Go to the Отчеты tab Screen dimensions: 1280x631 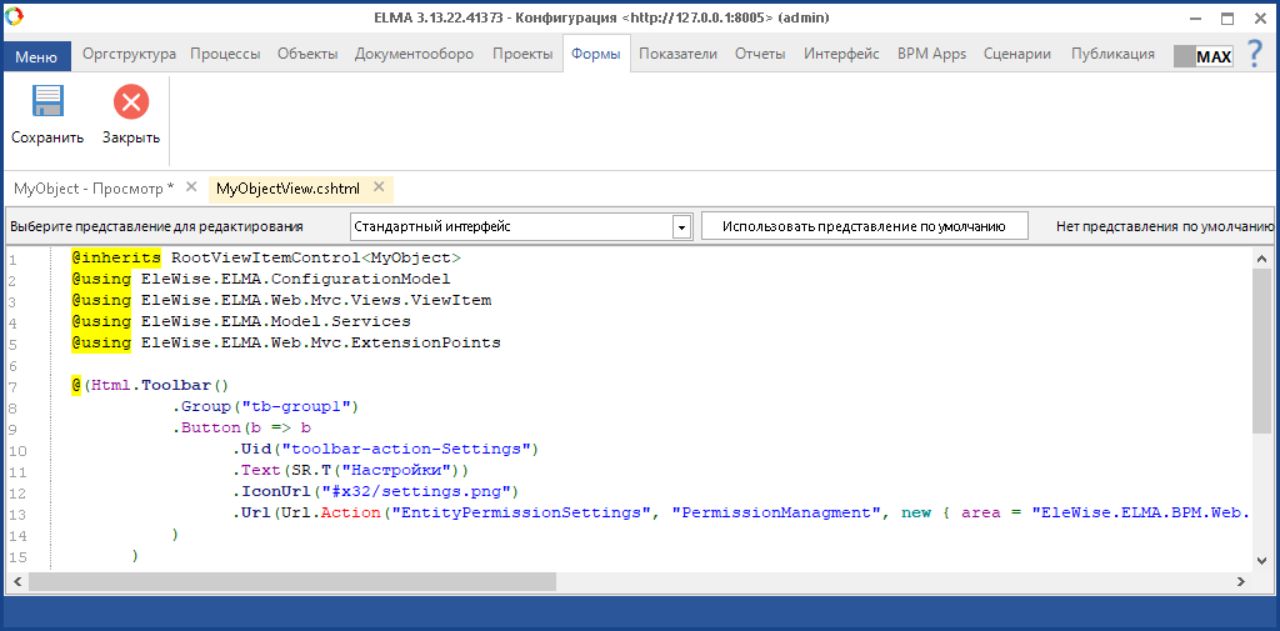760,54
